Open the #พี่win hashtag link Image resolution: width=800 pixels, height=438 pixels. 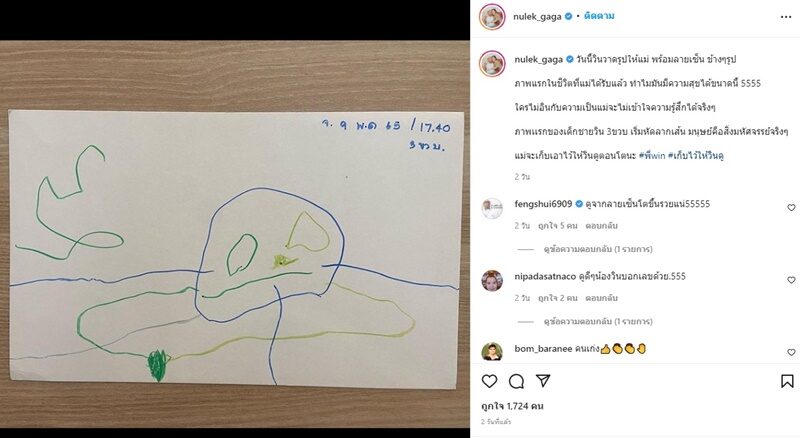coord(652,156)
